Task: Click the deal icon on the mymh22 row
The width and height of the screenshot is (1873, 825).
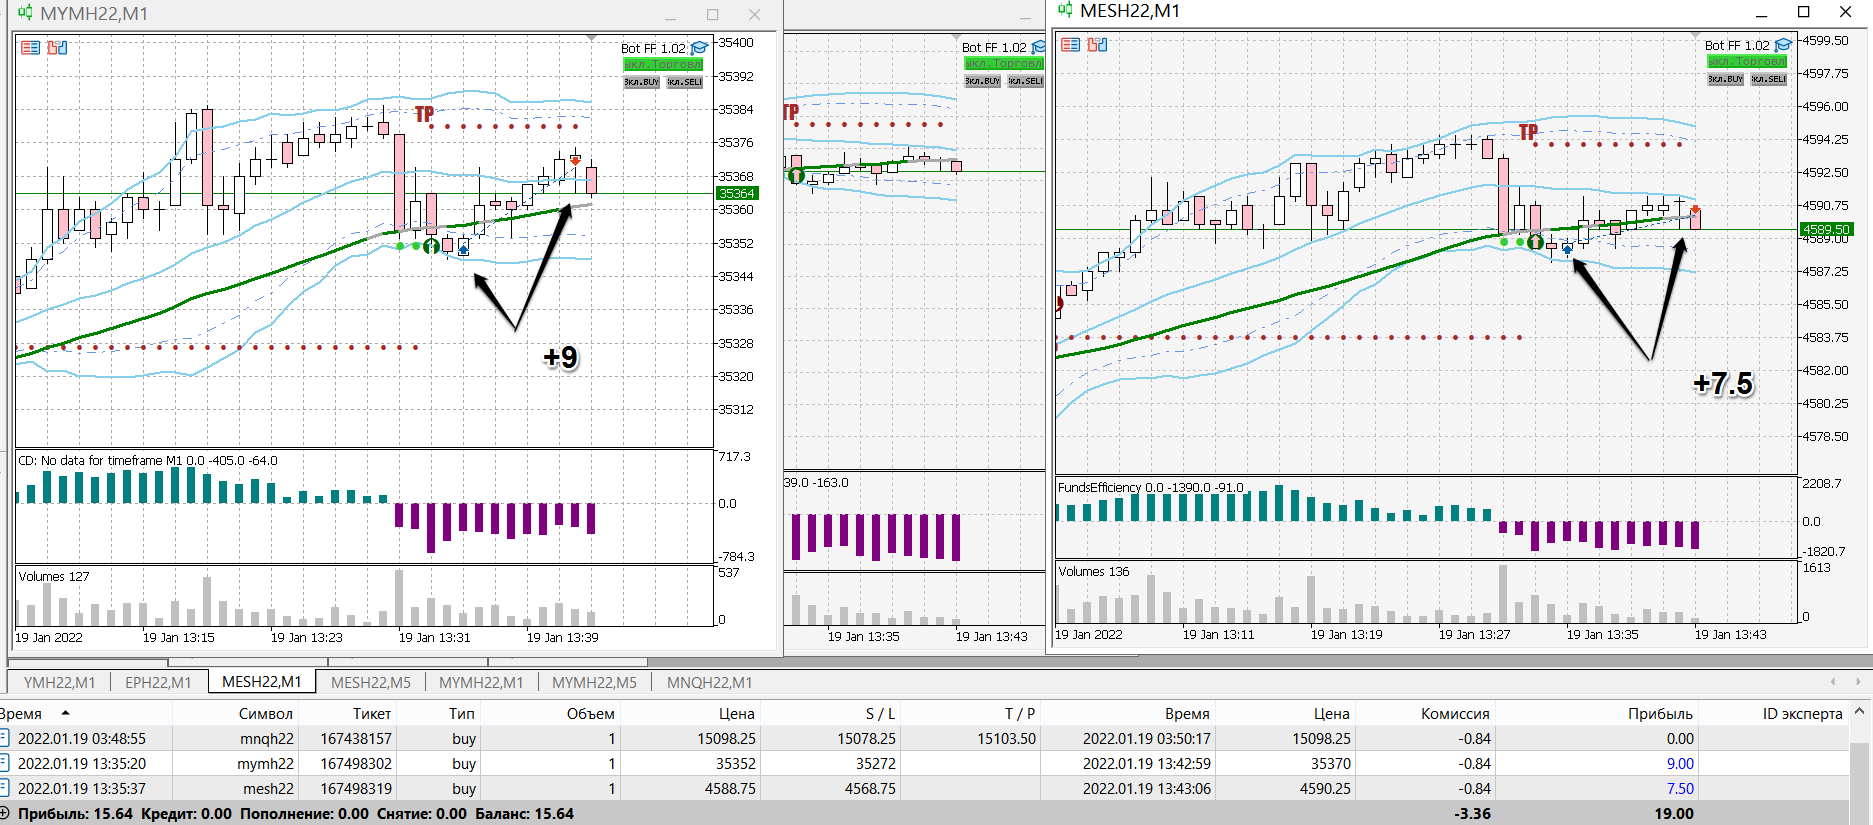Action: coord(4,763)
